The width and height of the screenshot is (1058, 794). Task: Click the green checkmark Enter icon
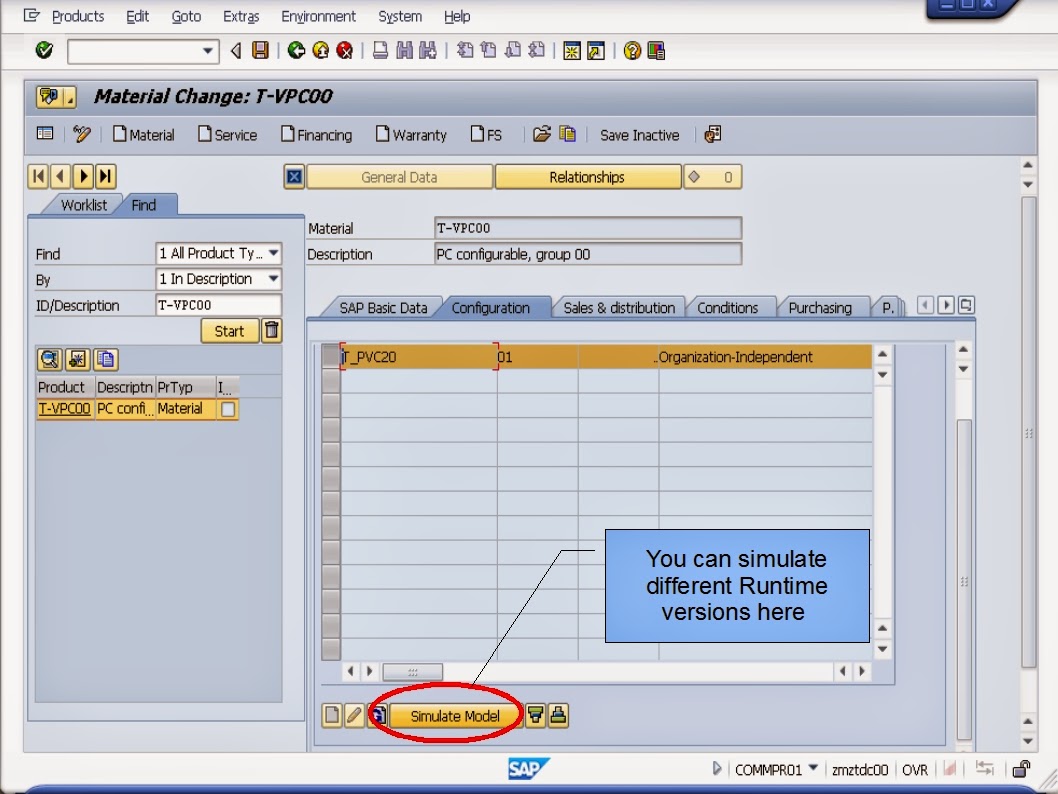coord(42,51)
